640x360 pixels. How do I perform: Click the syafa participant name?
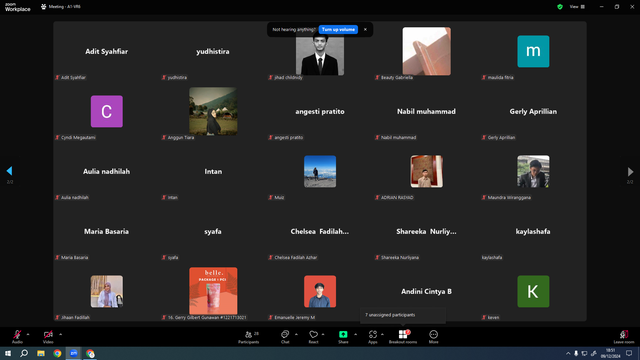coord(213,231)
